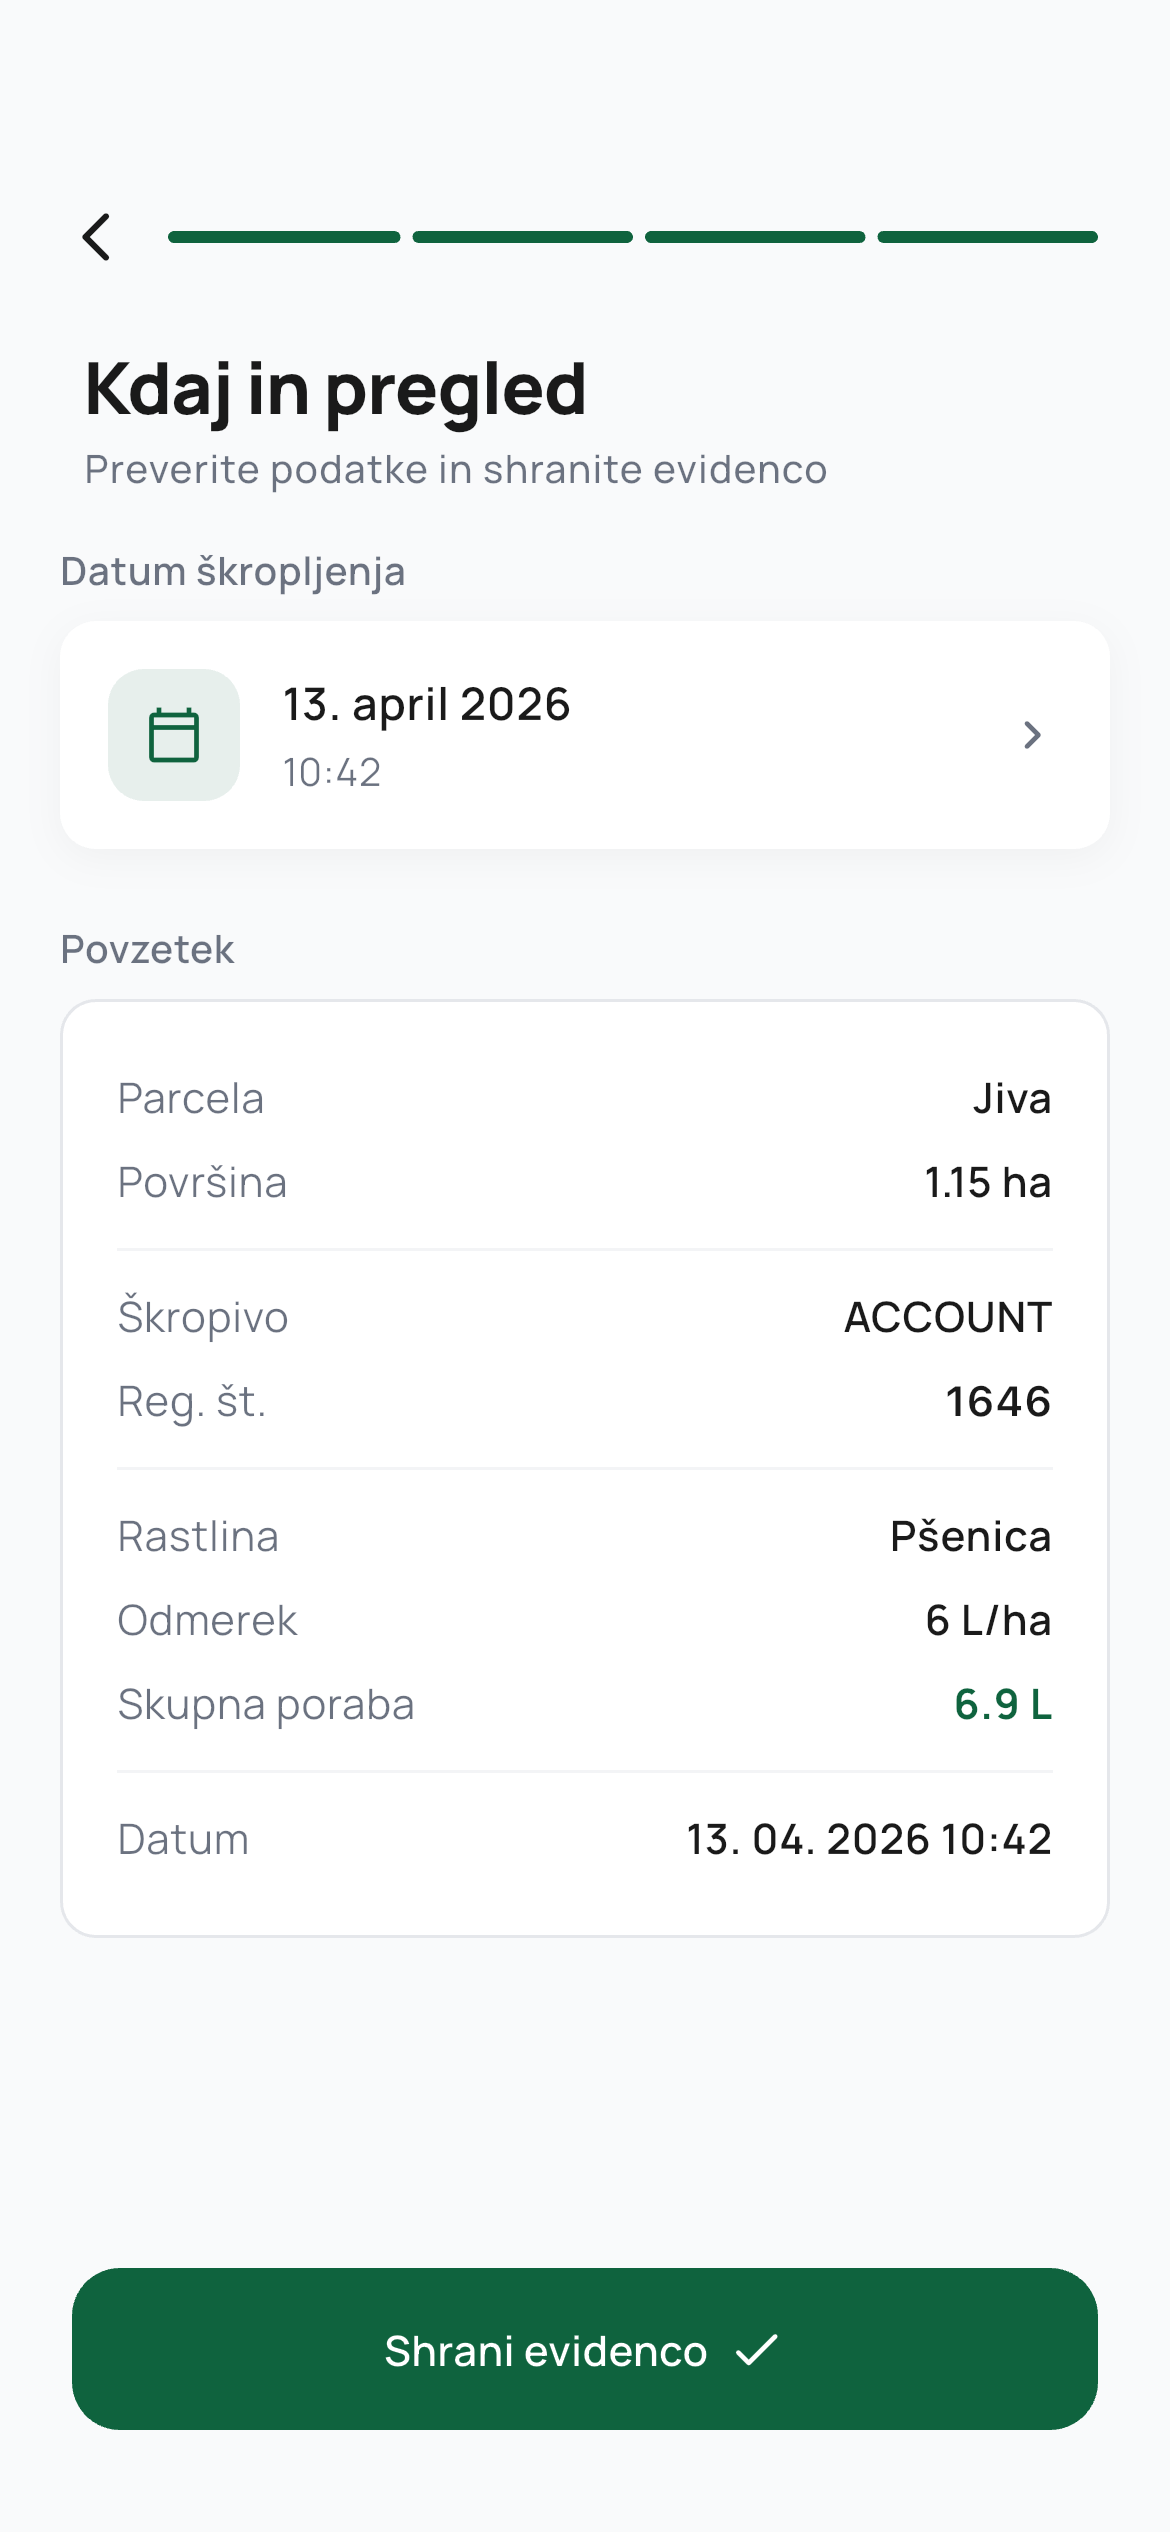Select the first progress step segment
This screenshot has width=1170, height=2532.
coord(284,237)
